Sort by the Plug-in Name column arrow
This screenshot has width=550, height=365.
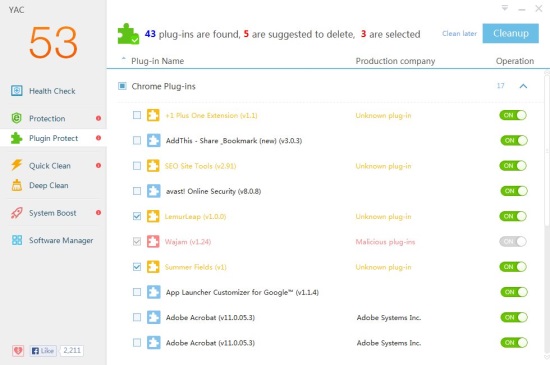point(123,59)
